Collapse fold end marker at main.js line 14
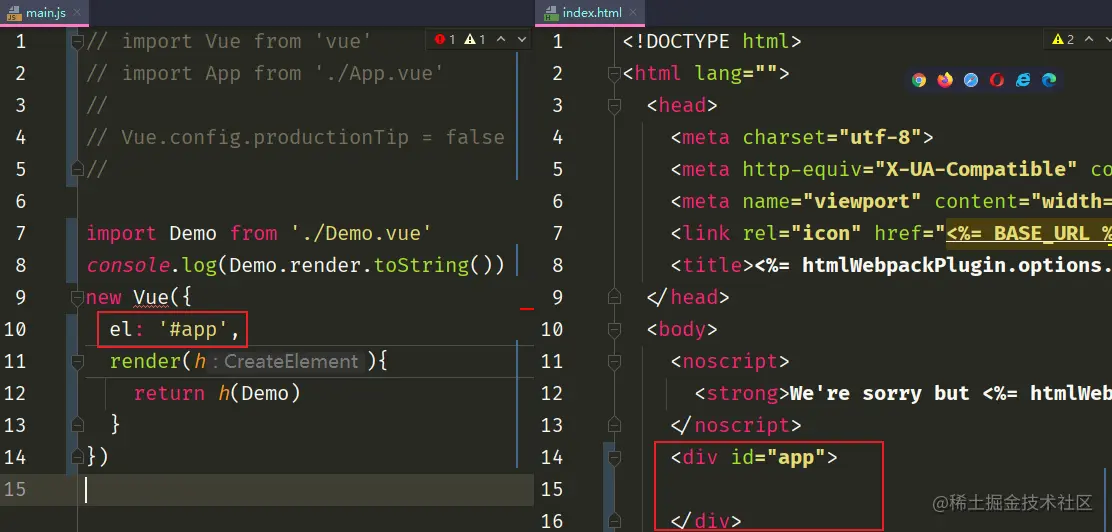 (x=77, y=456)
